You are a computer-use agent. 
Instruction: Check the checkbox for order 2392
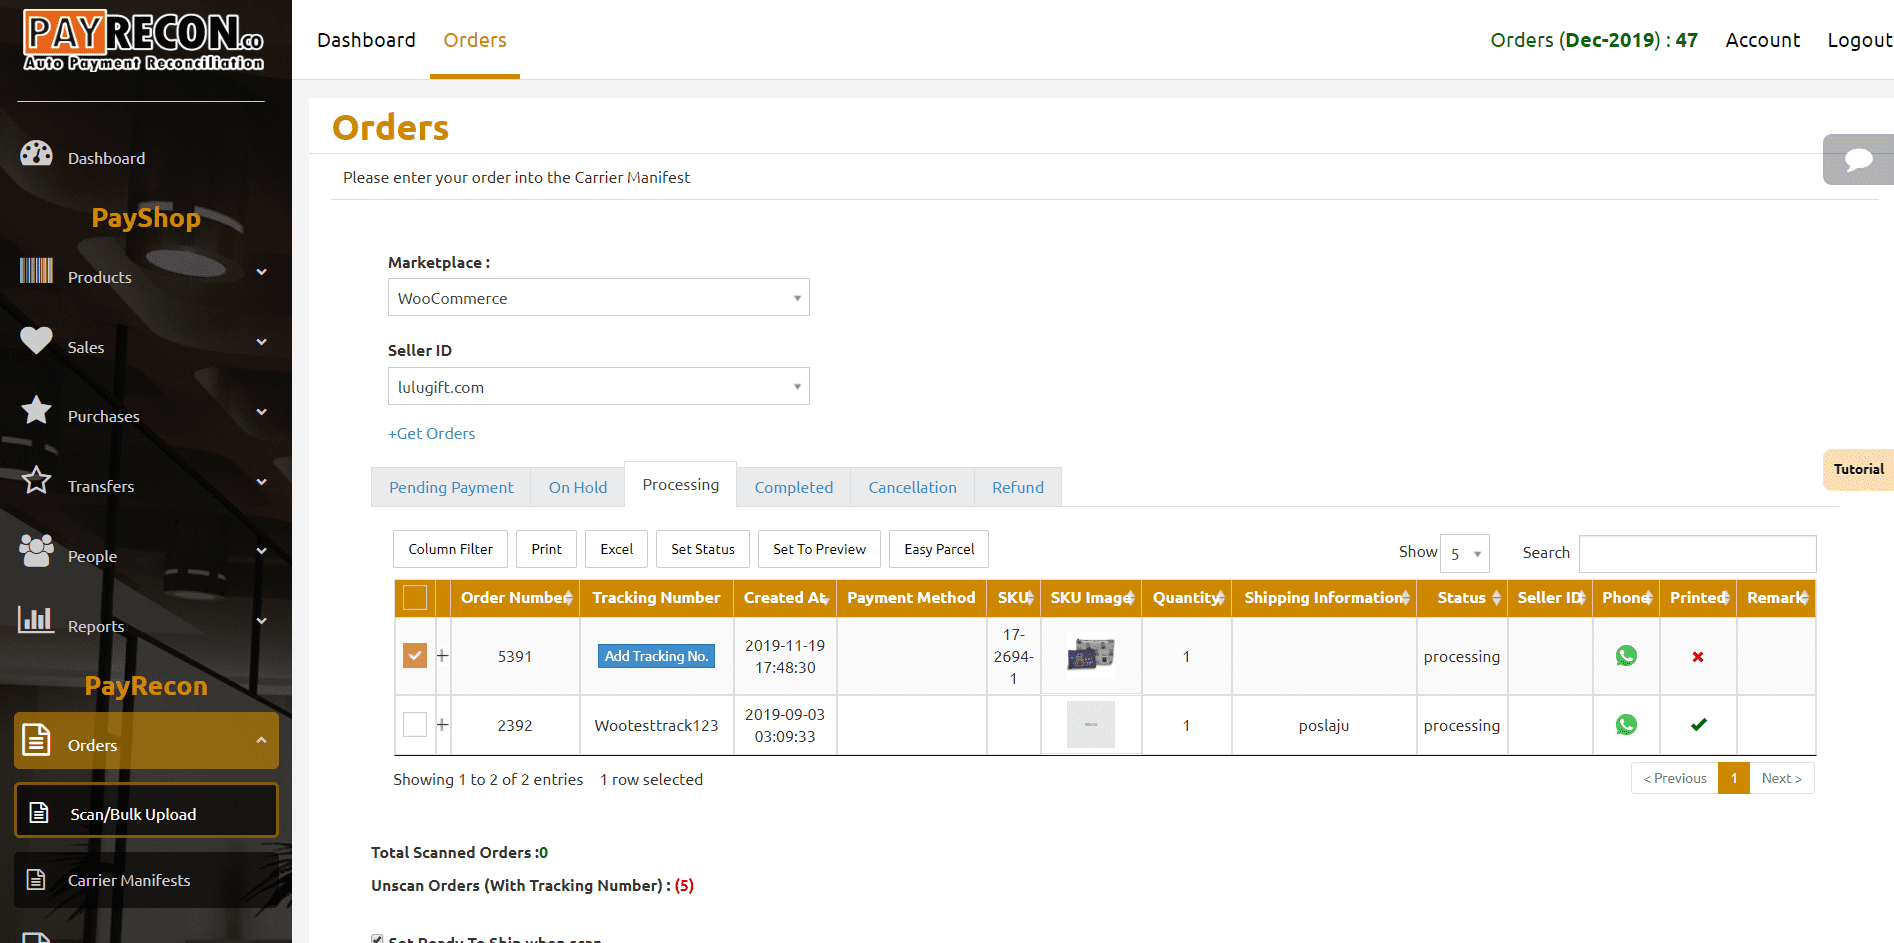415,724
